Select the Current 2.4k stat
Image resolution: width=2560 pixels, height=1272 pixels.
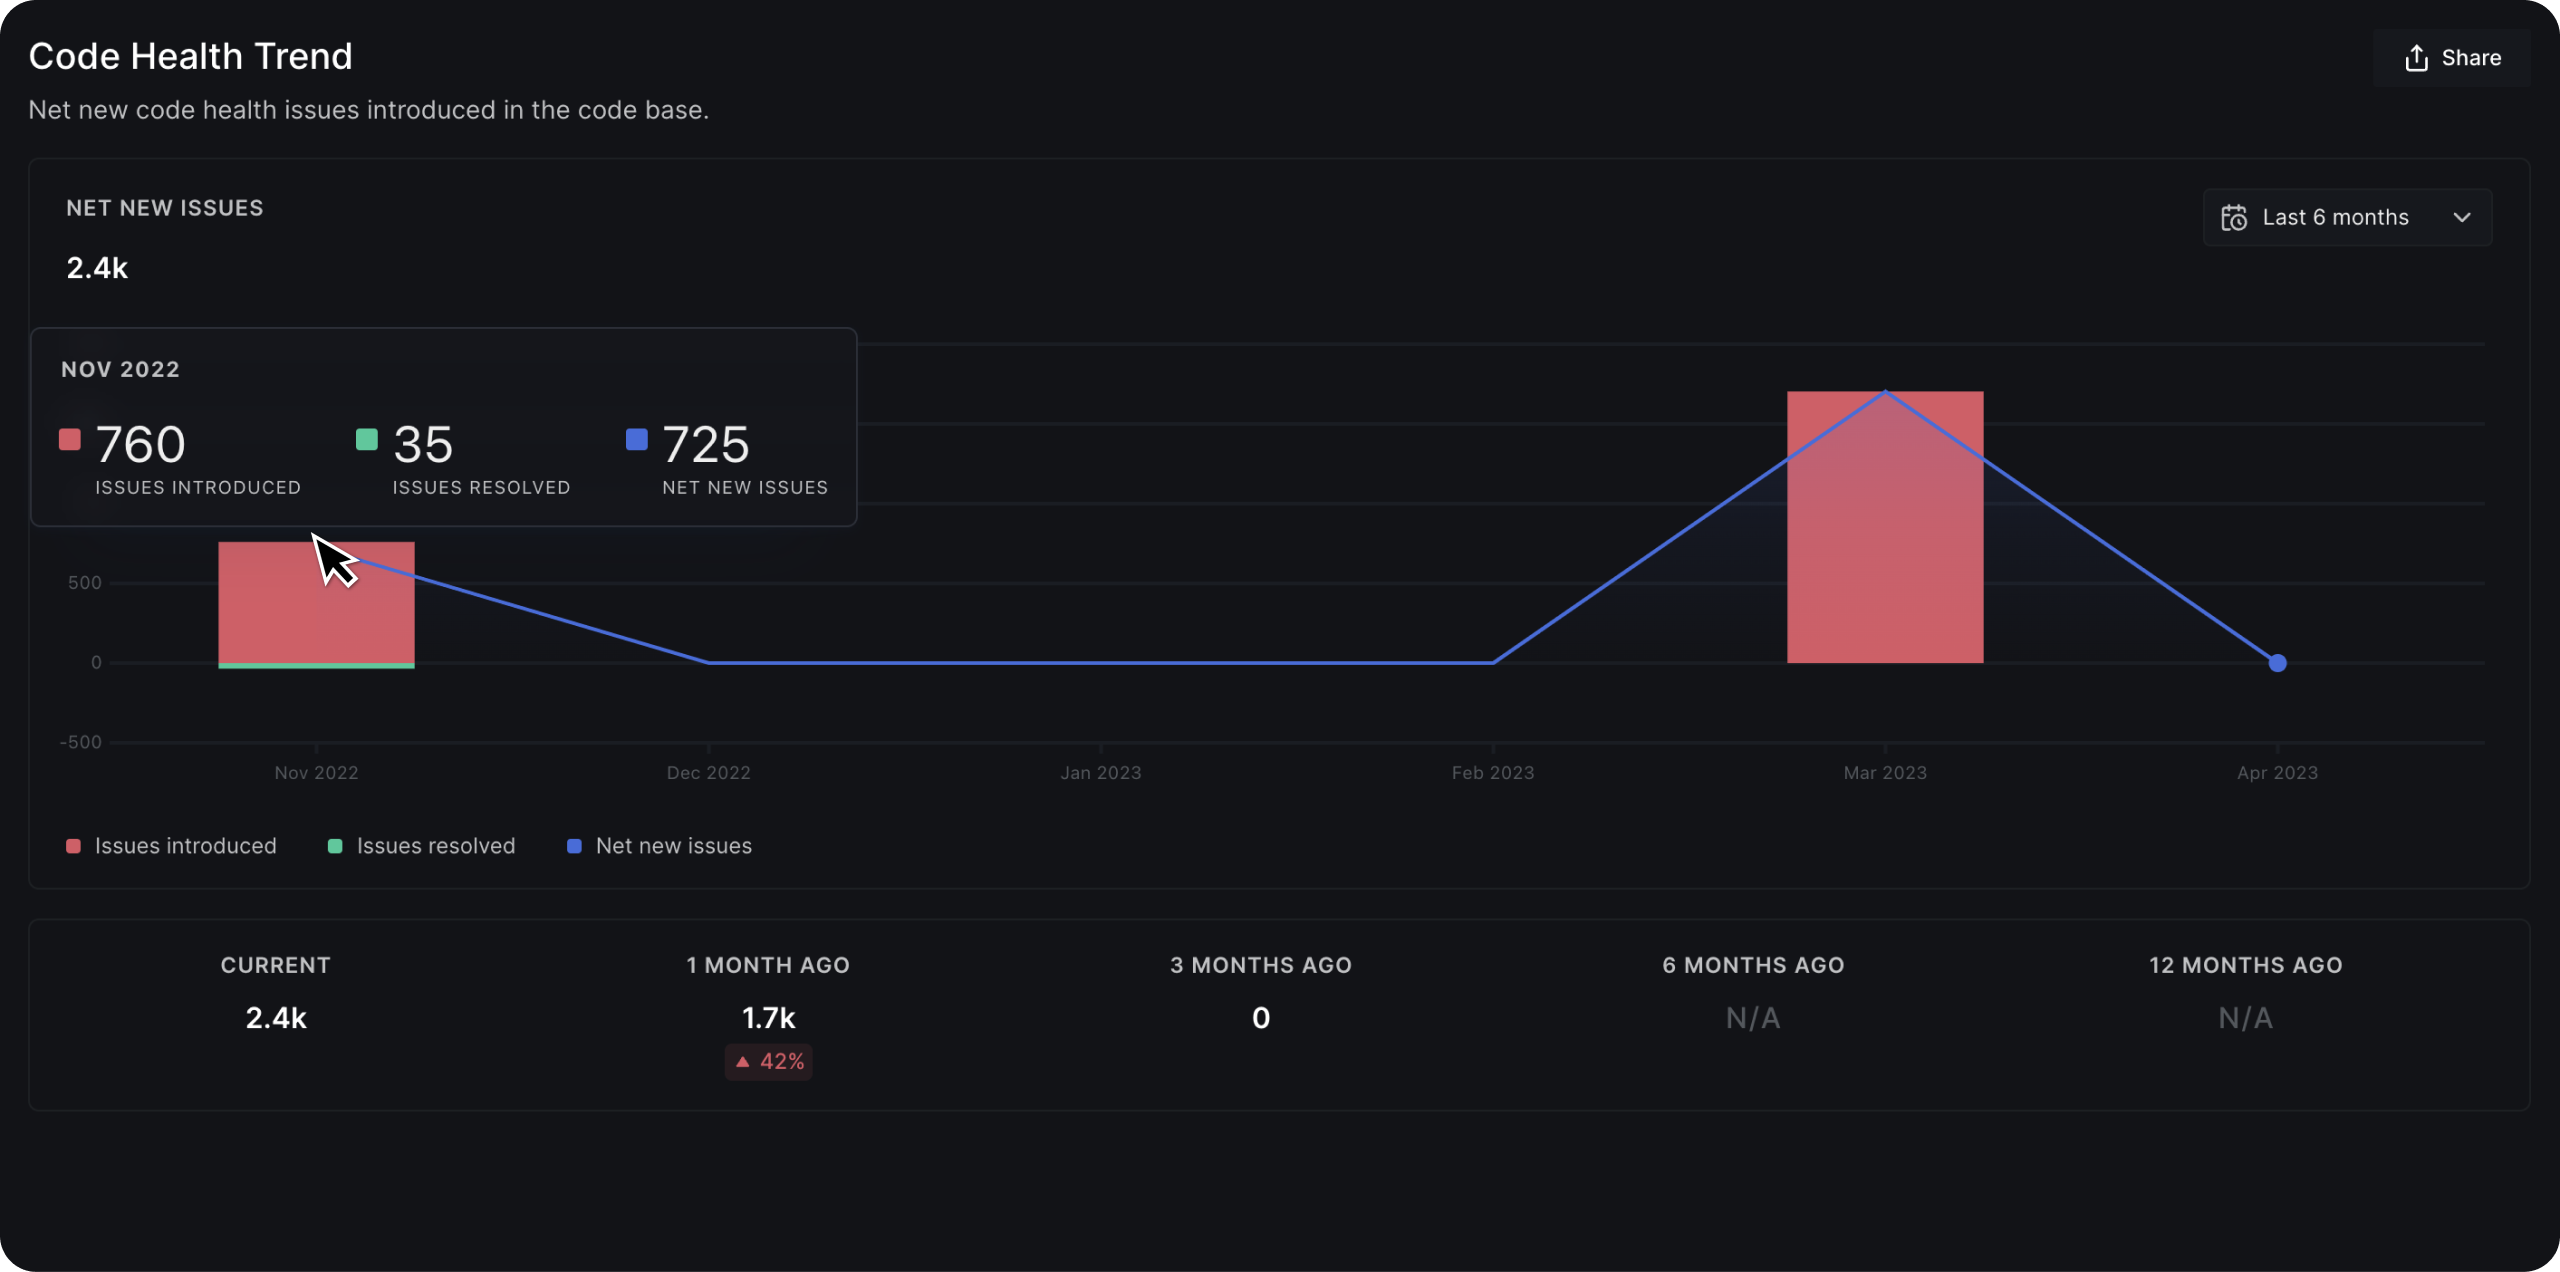click(276, 1017)
